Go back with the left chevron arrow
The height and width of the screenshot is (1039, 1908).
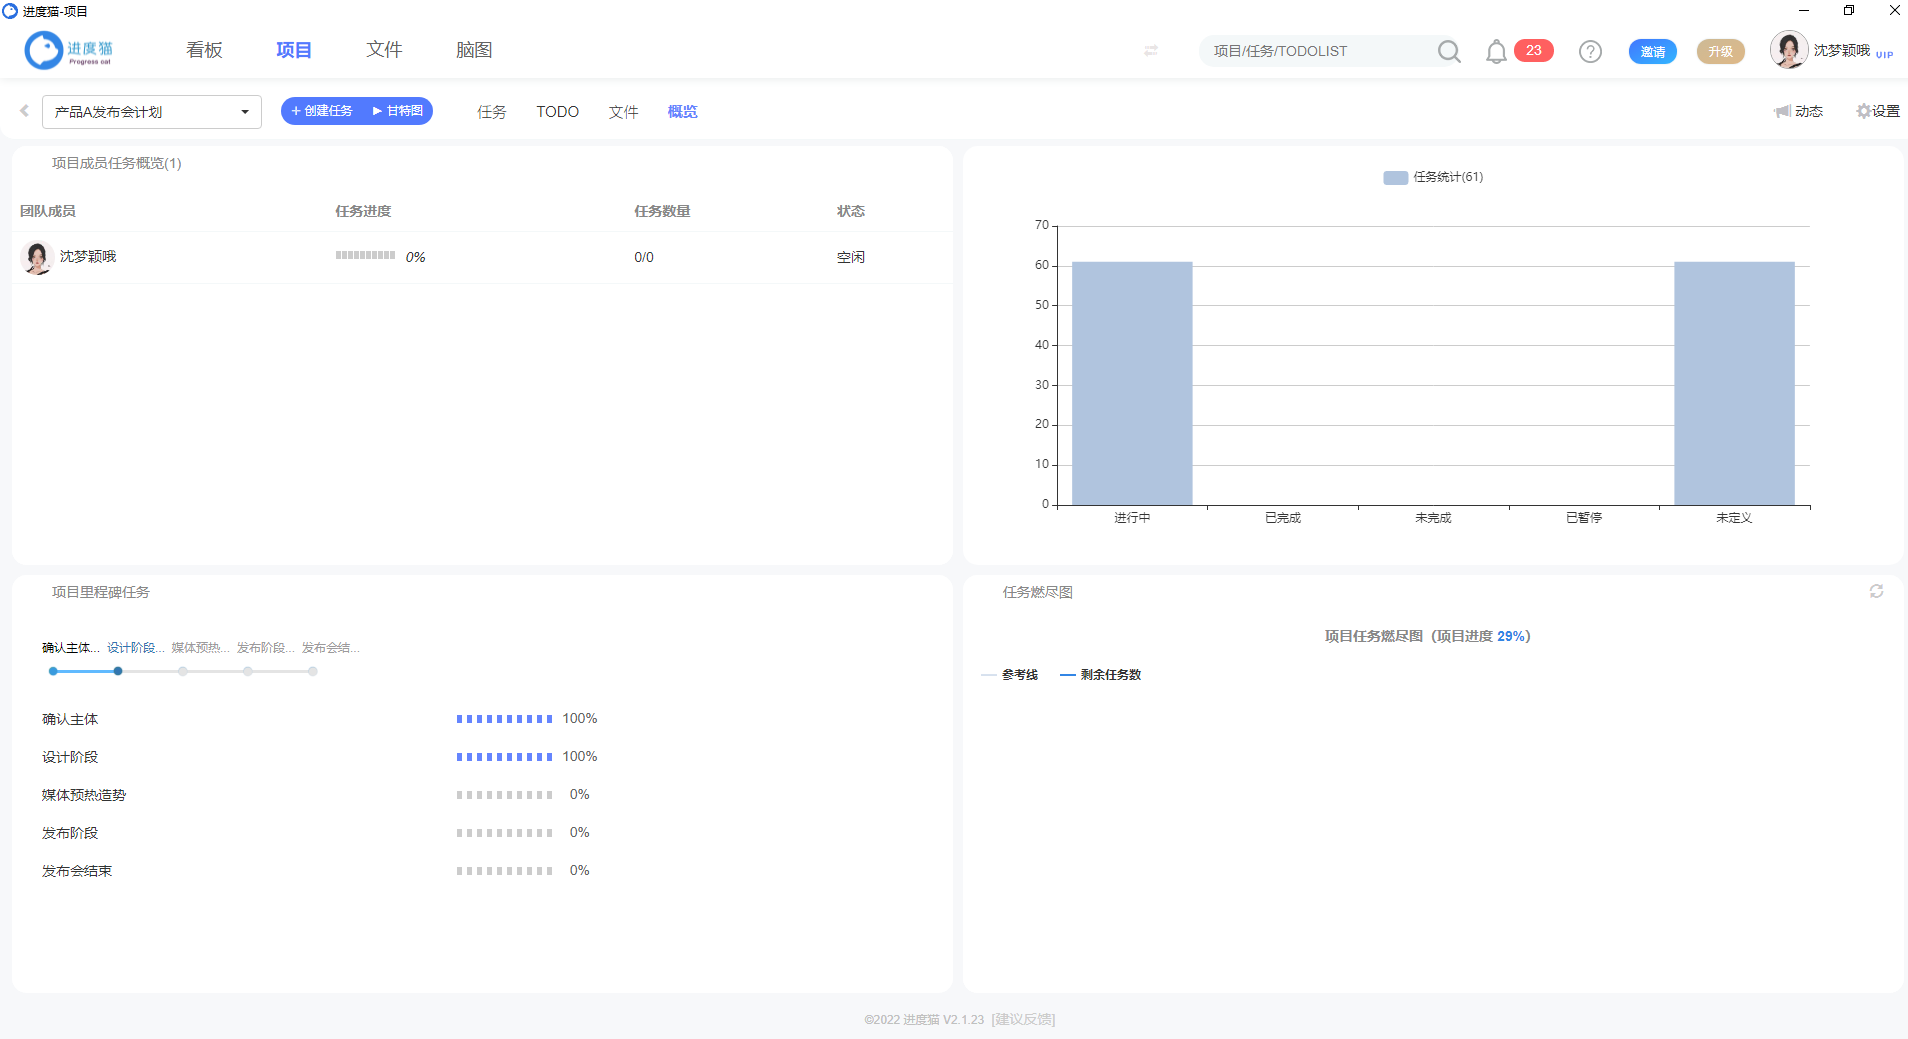click(x=24, y=111)
